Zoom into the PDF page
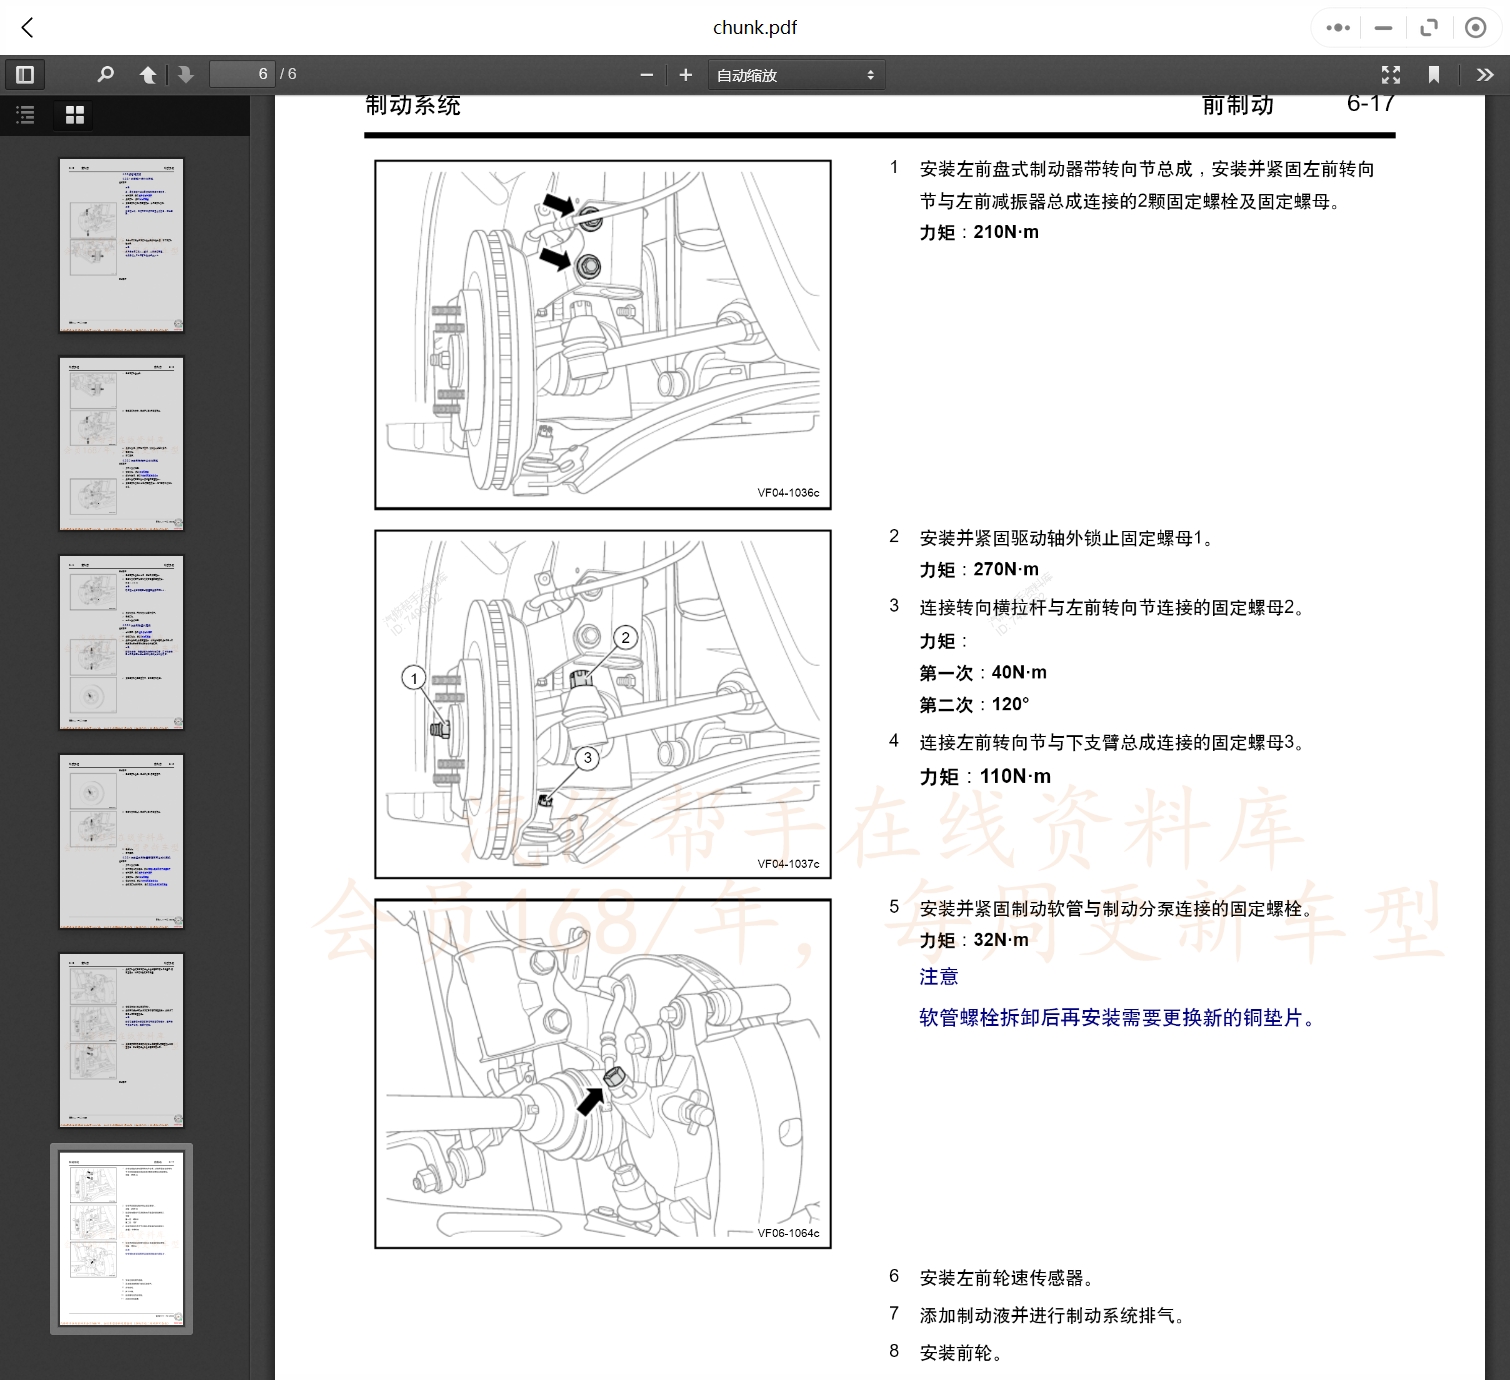The height and width of the screenshot is (1380, 1510). click(686, 74)
